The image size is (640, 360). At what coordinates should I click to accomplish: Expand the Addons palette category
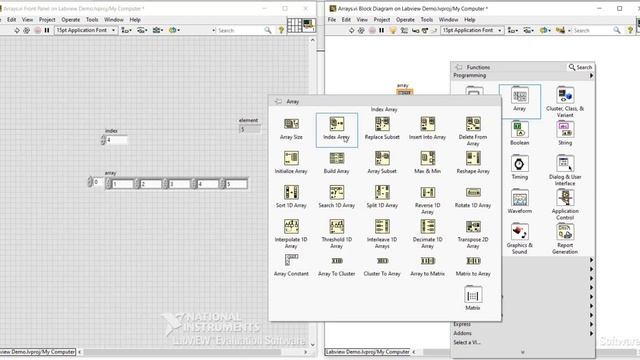pos(591,333)
